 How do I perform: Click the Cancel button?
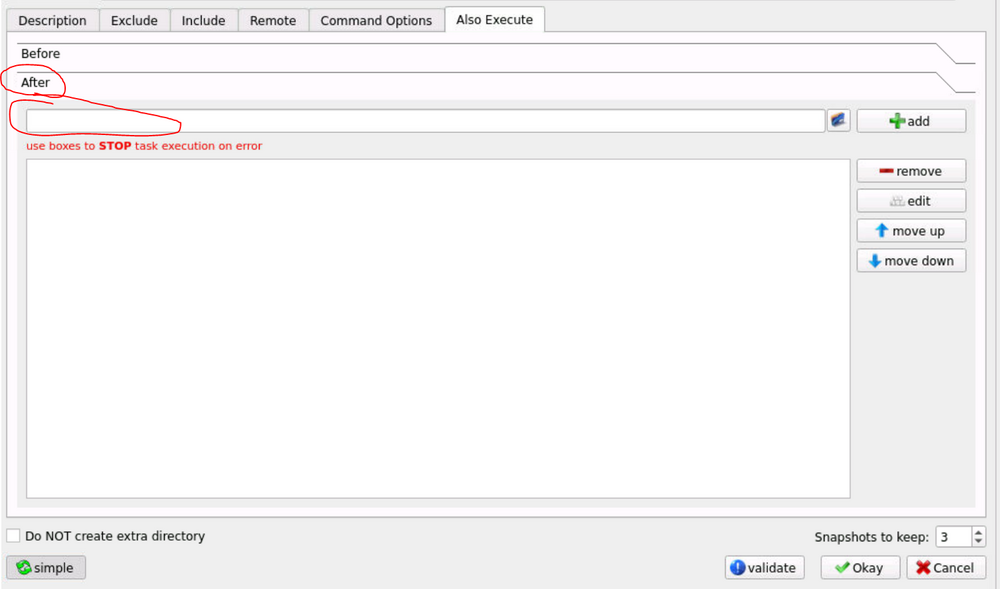coord(946,567)
